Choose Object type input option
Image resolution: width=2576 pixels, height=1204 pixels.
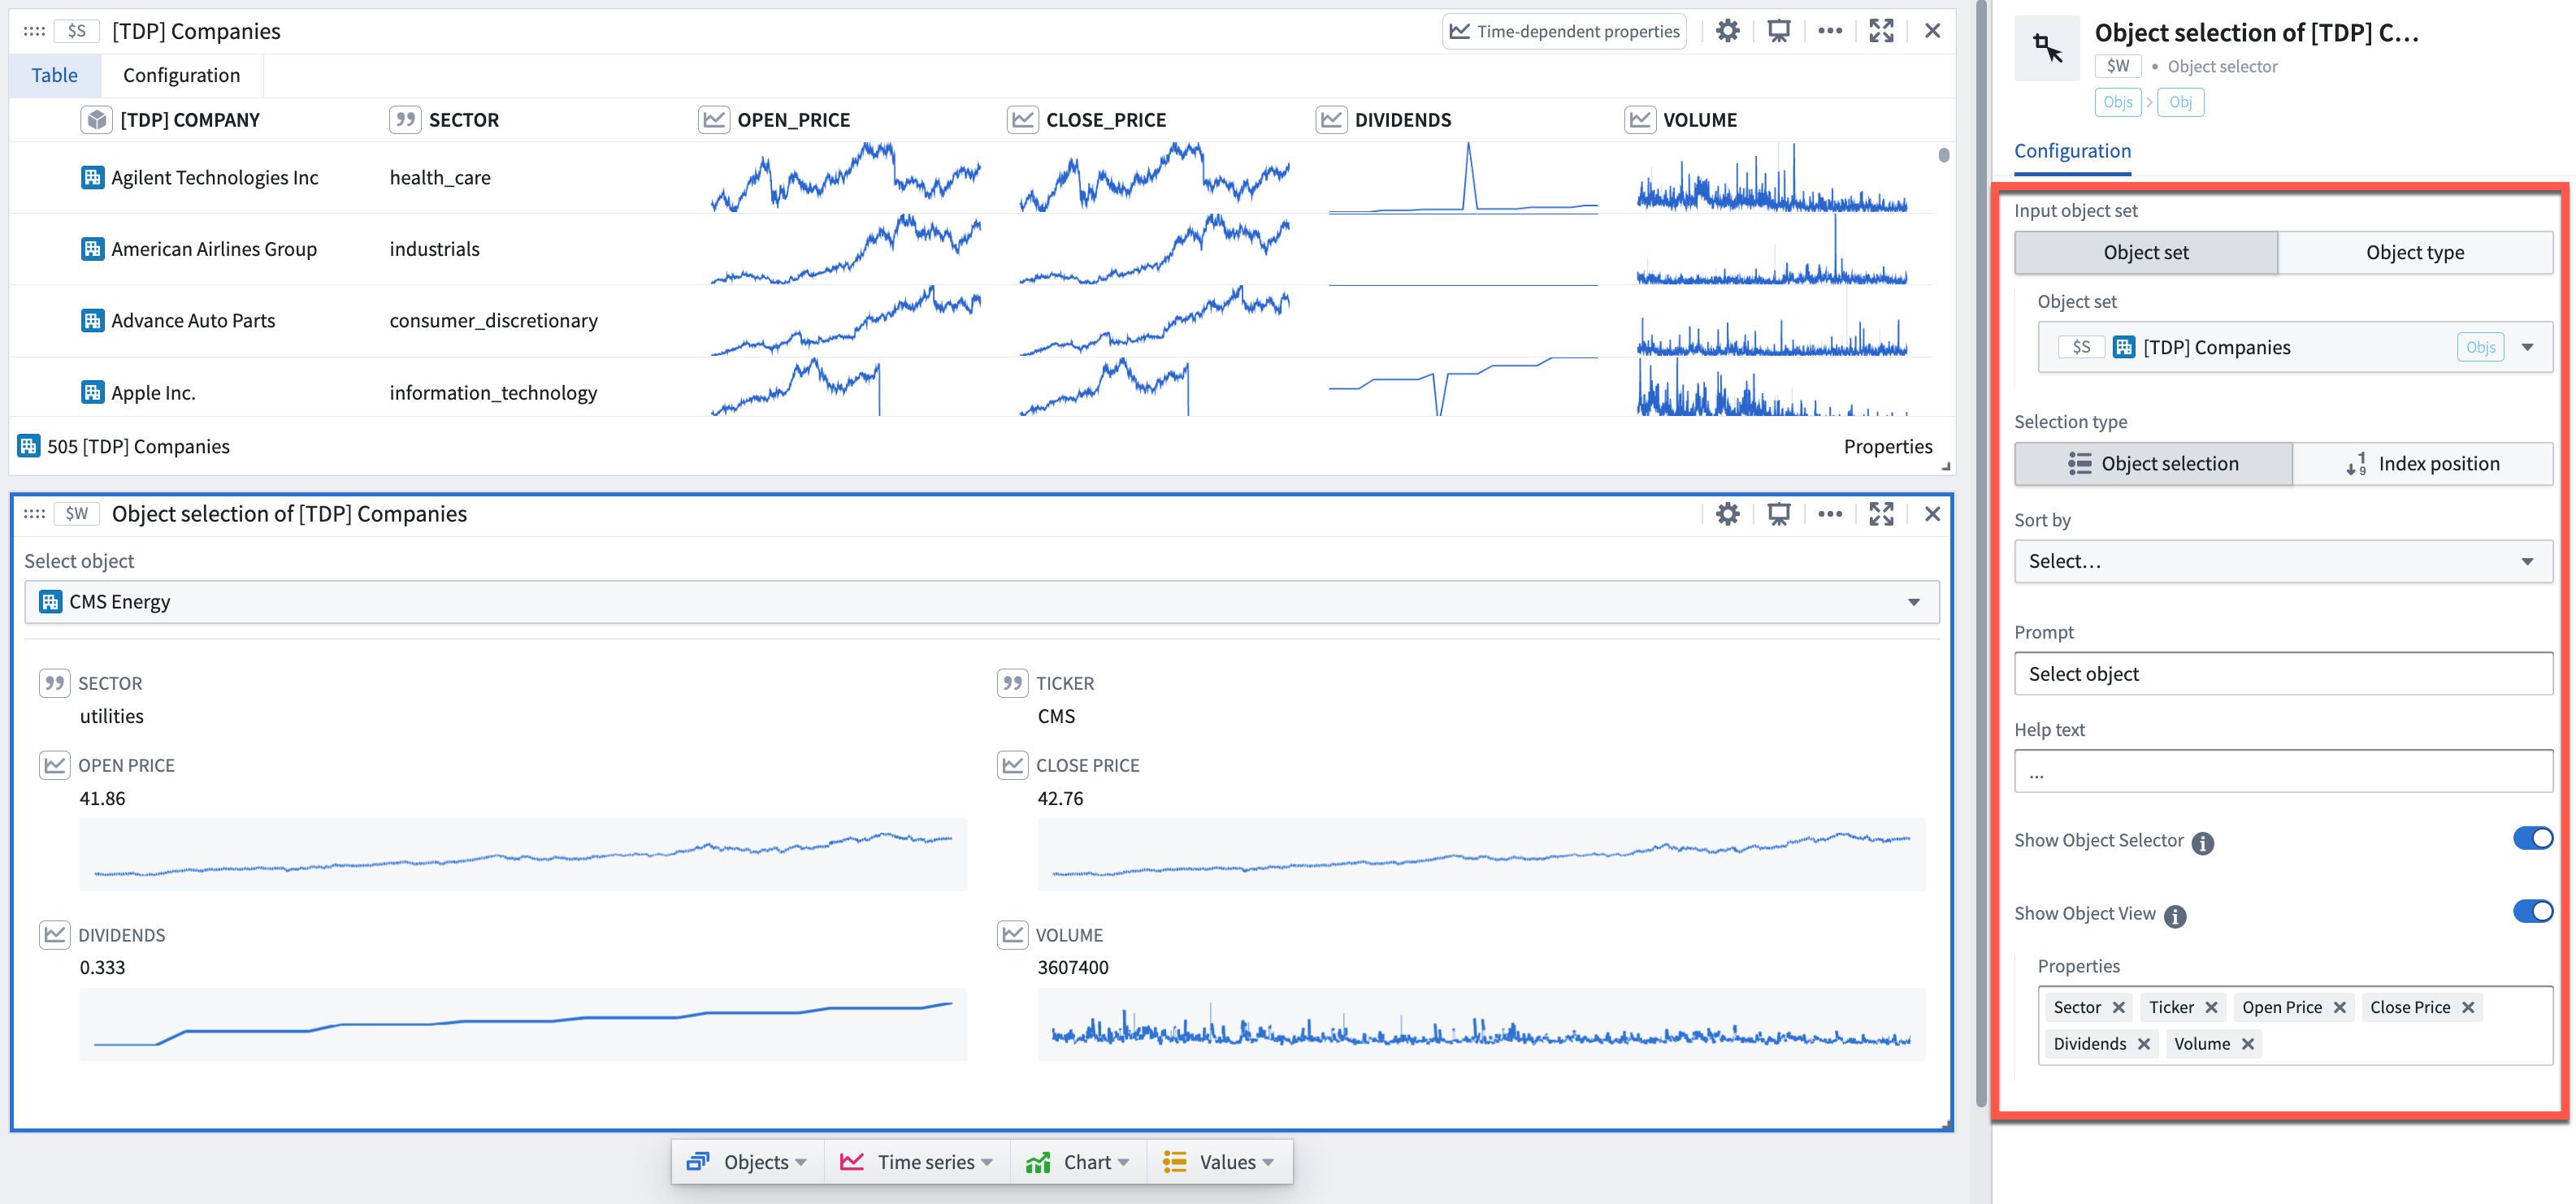pyautogui.click(x=2414, y=252)
